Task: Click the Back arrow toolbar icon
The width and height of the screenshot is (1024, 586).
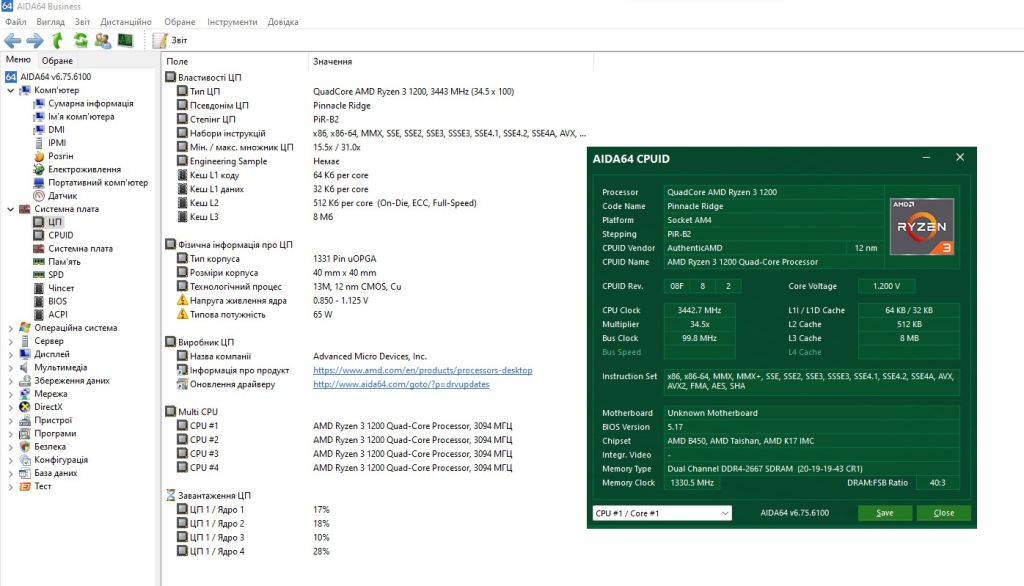Action: (x=12, y=41)
